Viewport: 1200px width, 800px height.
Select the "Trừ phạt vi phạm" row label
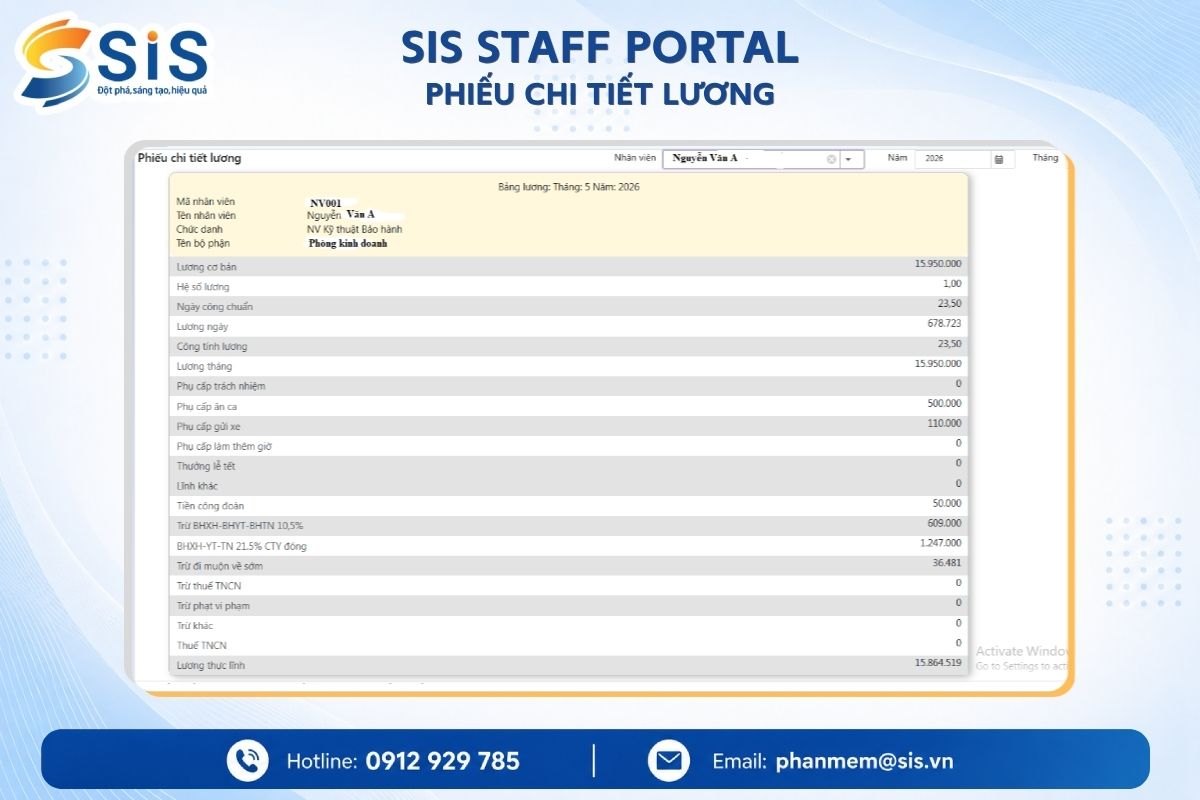pos(212,605)
